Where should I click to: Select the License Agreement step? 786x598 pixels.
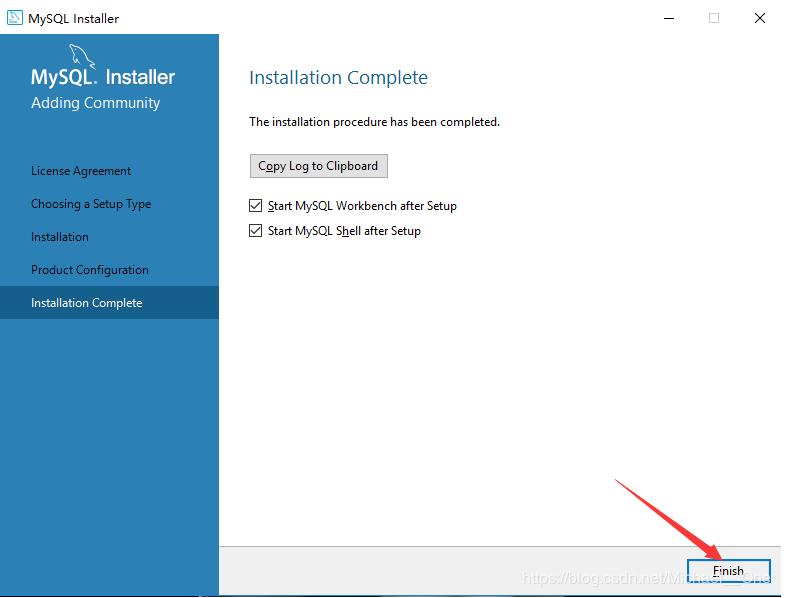[x=81, y=171]
